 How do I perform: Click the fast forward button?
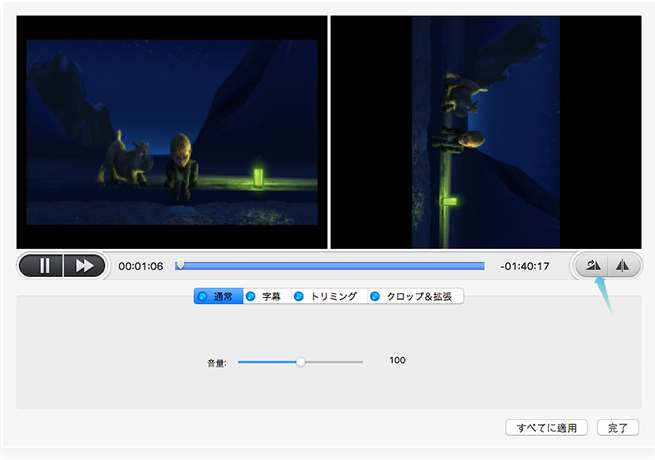pos(84,266)
